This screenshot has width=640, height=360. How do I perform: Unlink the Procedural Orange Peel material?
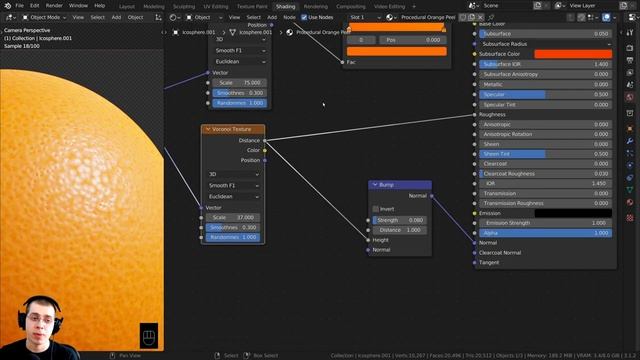pos(480,18)
